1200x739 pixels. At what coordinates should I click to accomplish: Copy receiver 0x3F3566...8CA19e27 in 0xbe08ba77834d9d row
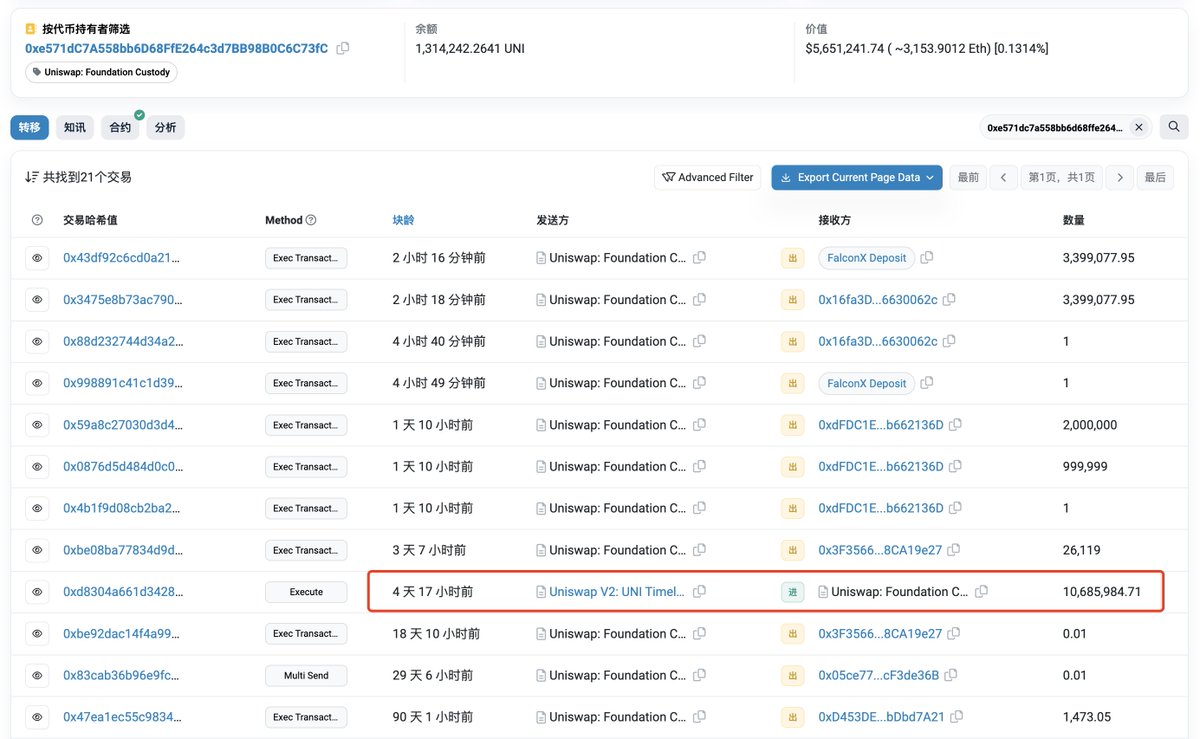click(953, 550)
